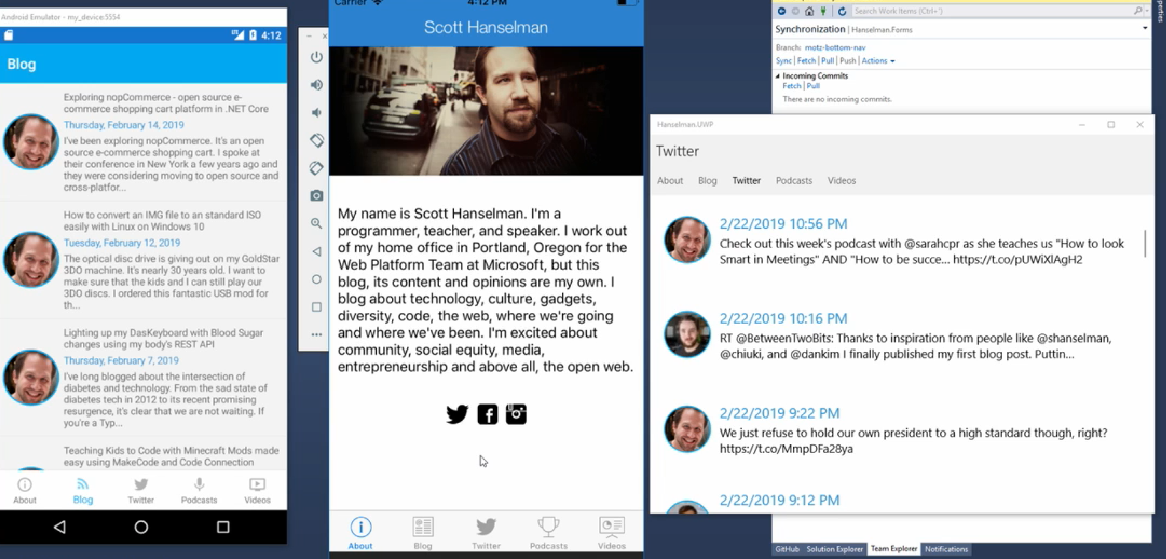Click the emulator volume down icon
This screenshot has height=559, width=1166.
pos(317,112)
